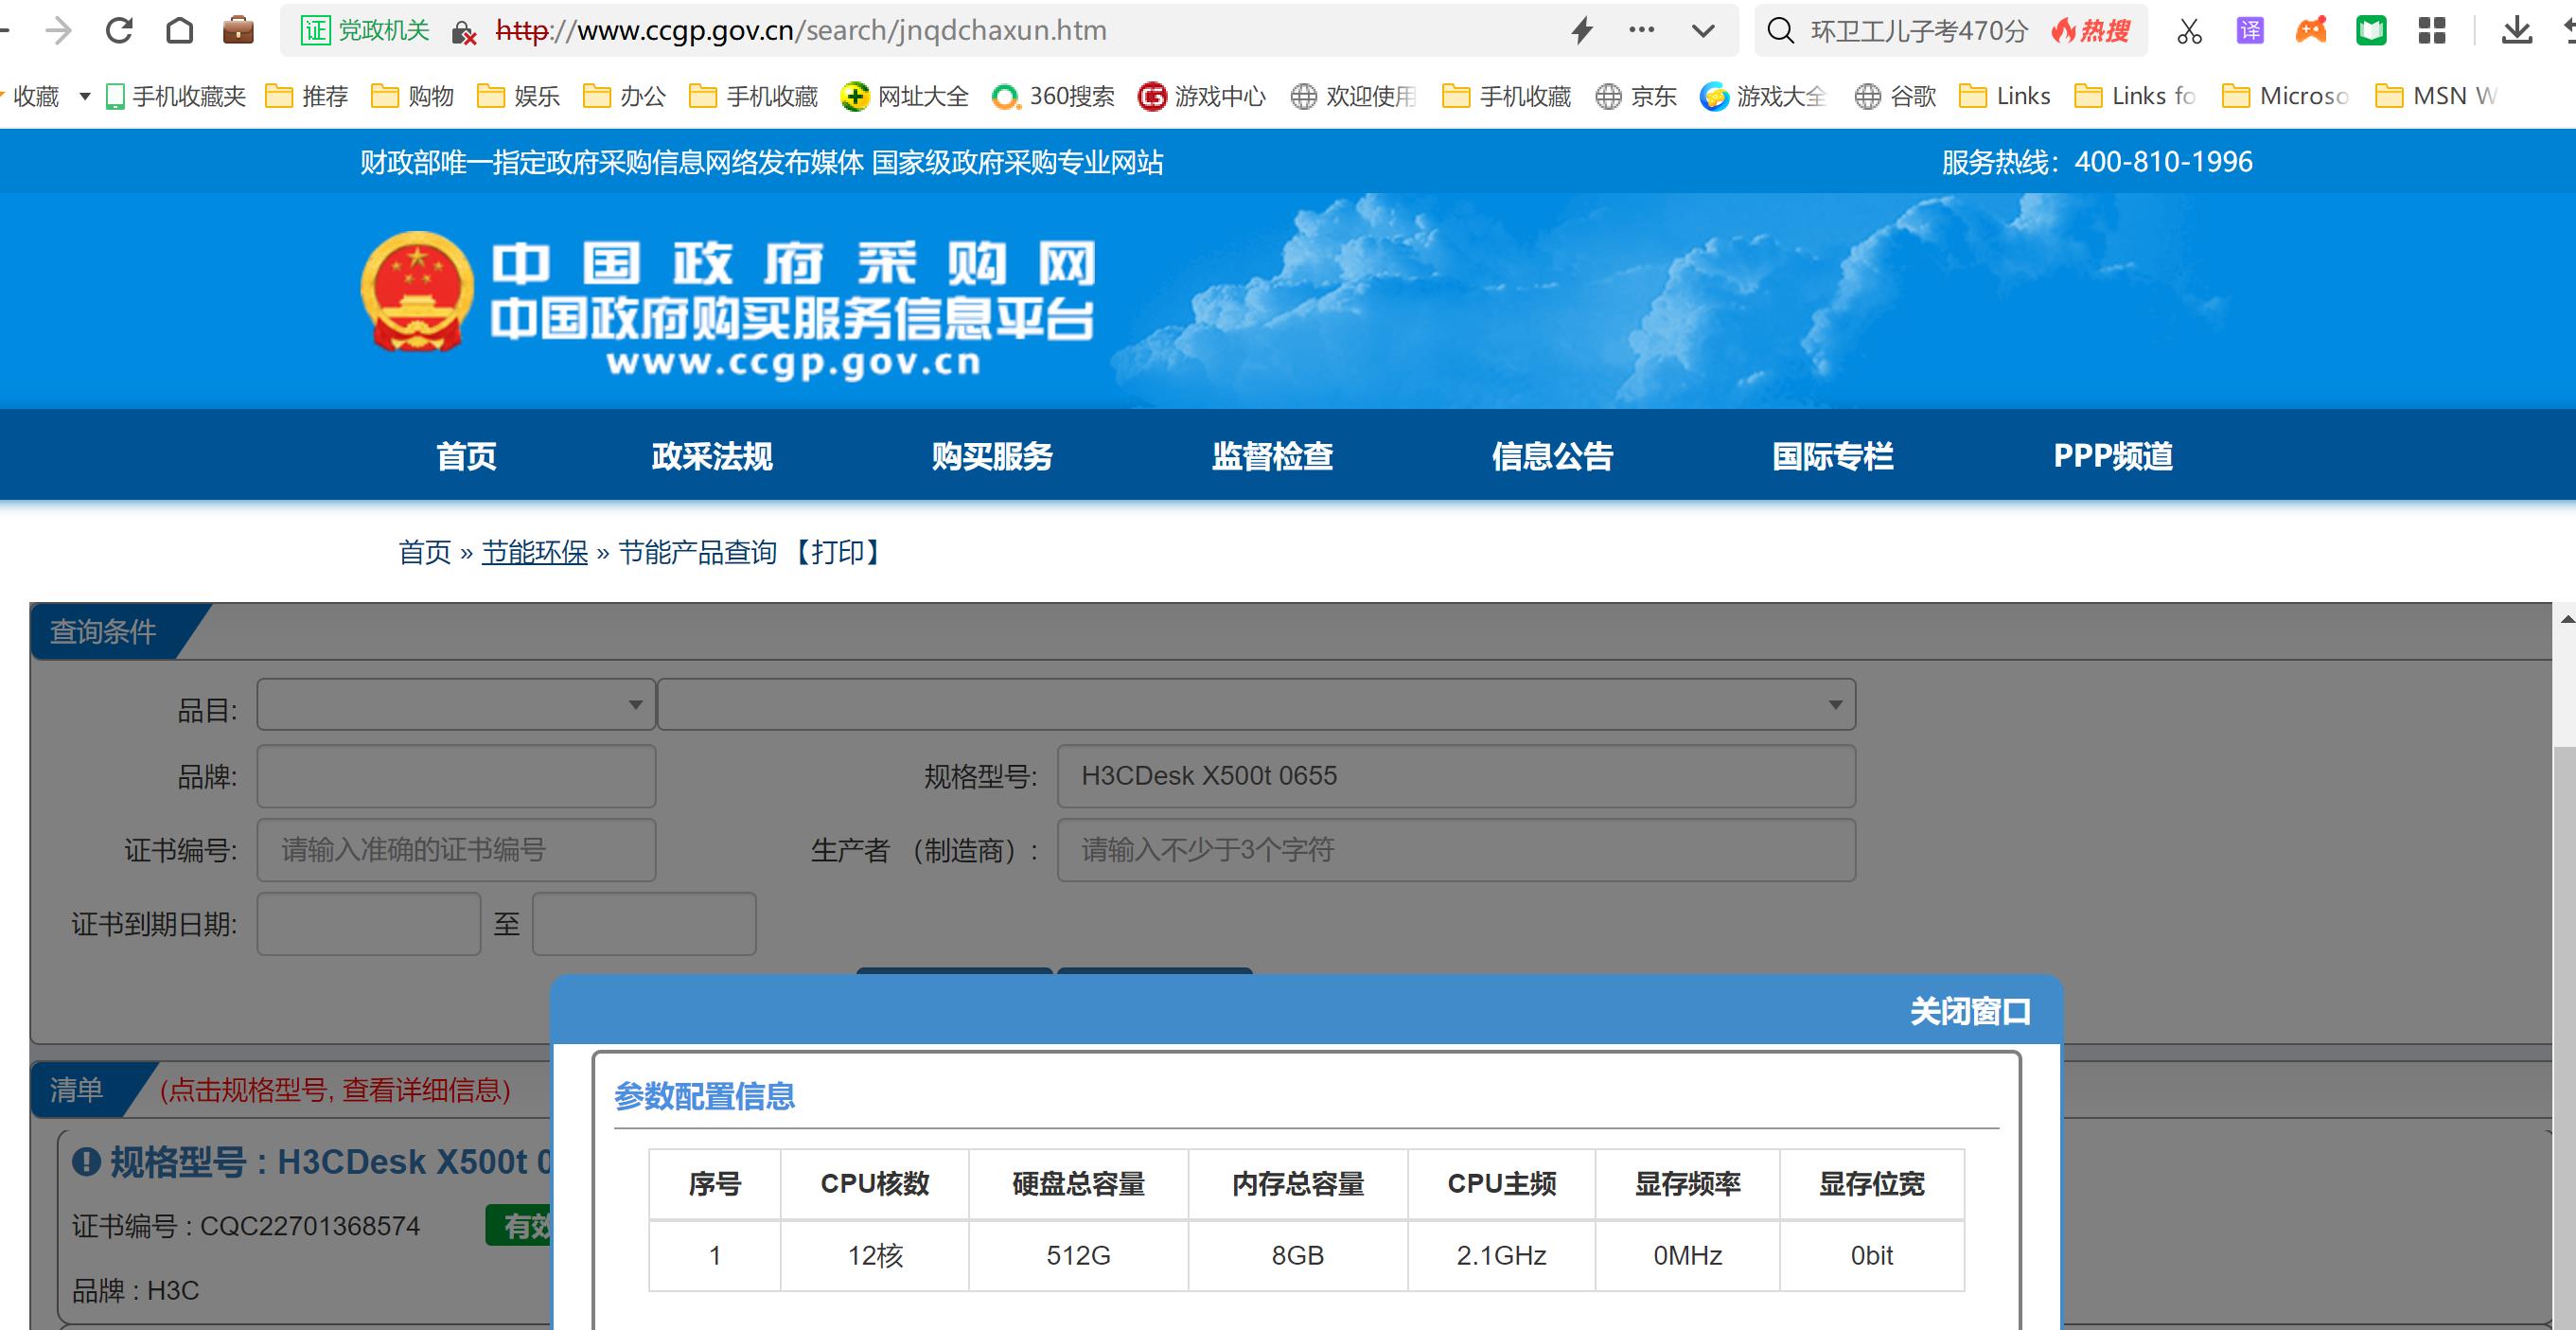Open 购买服务 navigation item

tap(992, 456)
